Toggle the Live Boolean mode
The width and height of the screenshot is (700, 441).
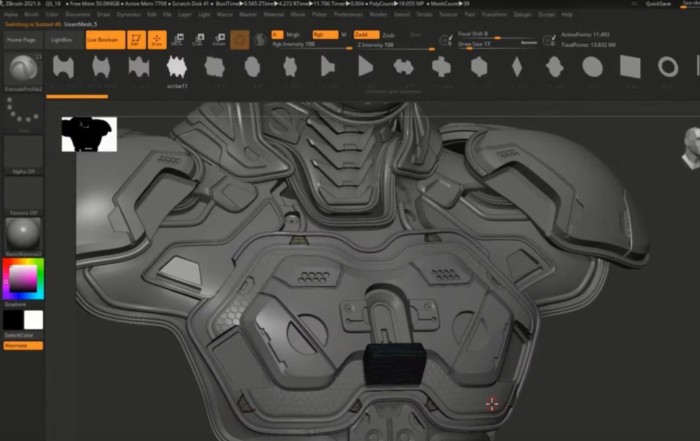100,39
